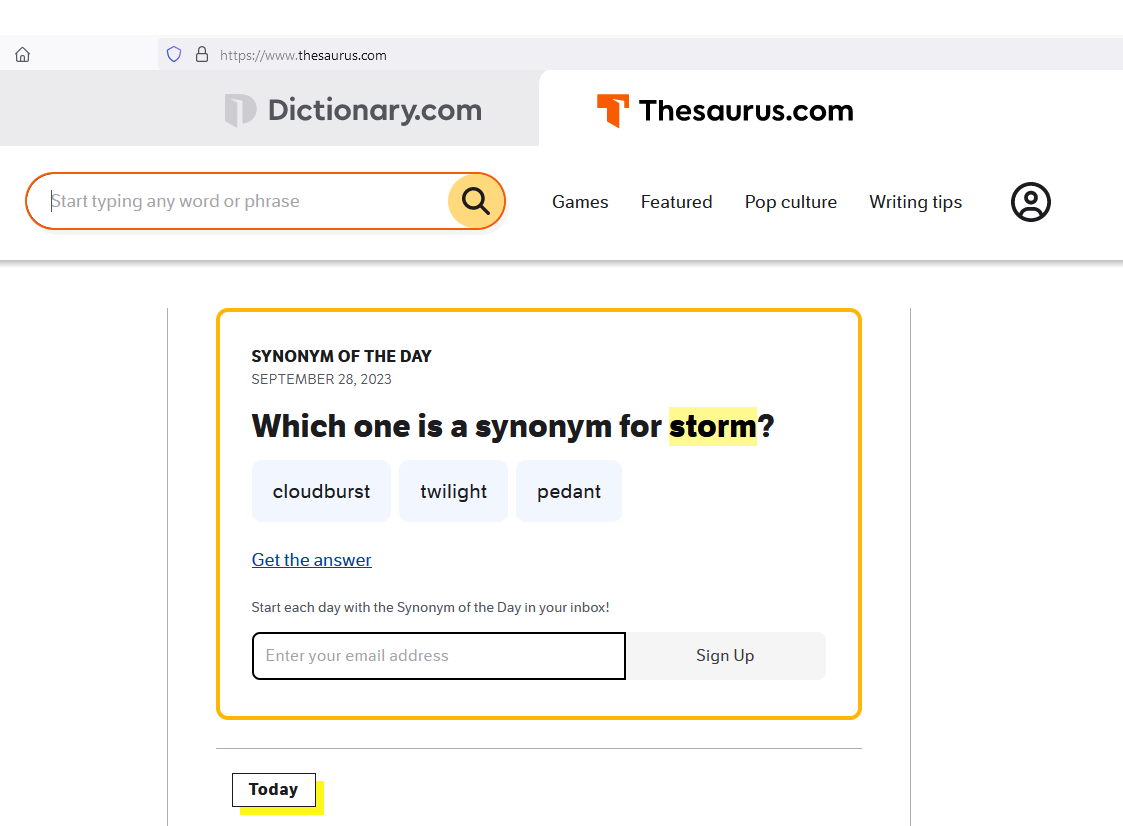The width and height of the screenshot is (1123, 826).
Task: Click the magnifying glass search button
Action: 476,201
